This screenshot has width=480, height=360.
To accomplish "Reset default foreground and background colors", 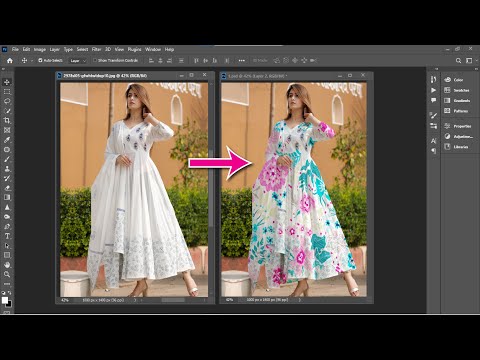I will 4,293.
